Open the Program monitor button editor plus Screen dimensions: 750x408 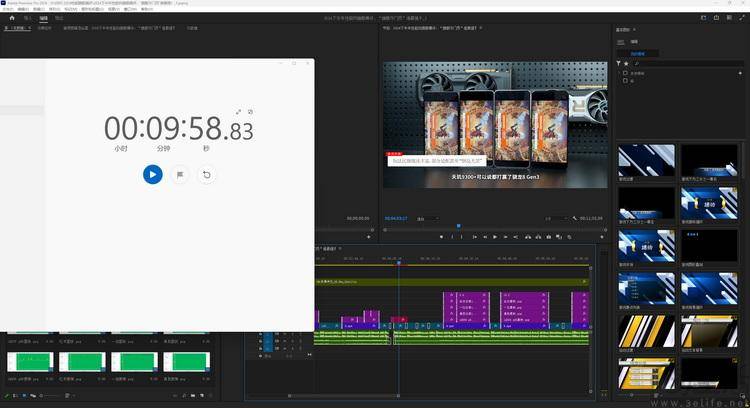(602, 237)
